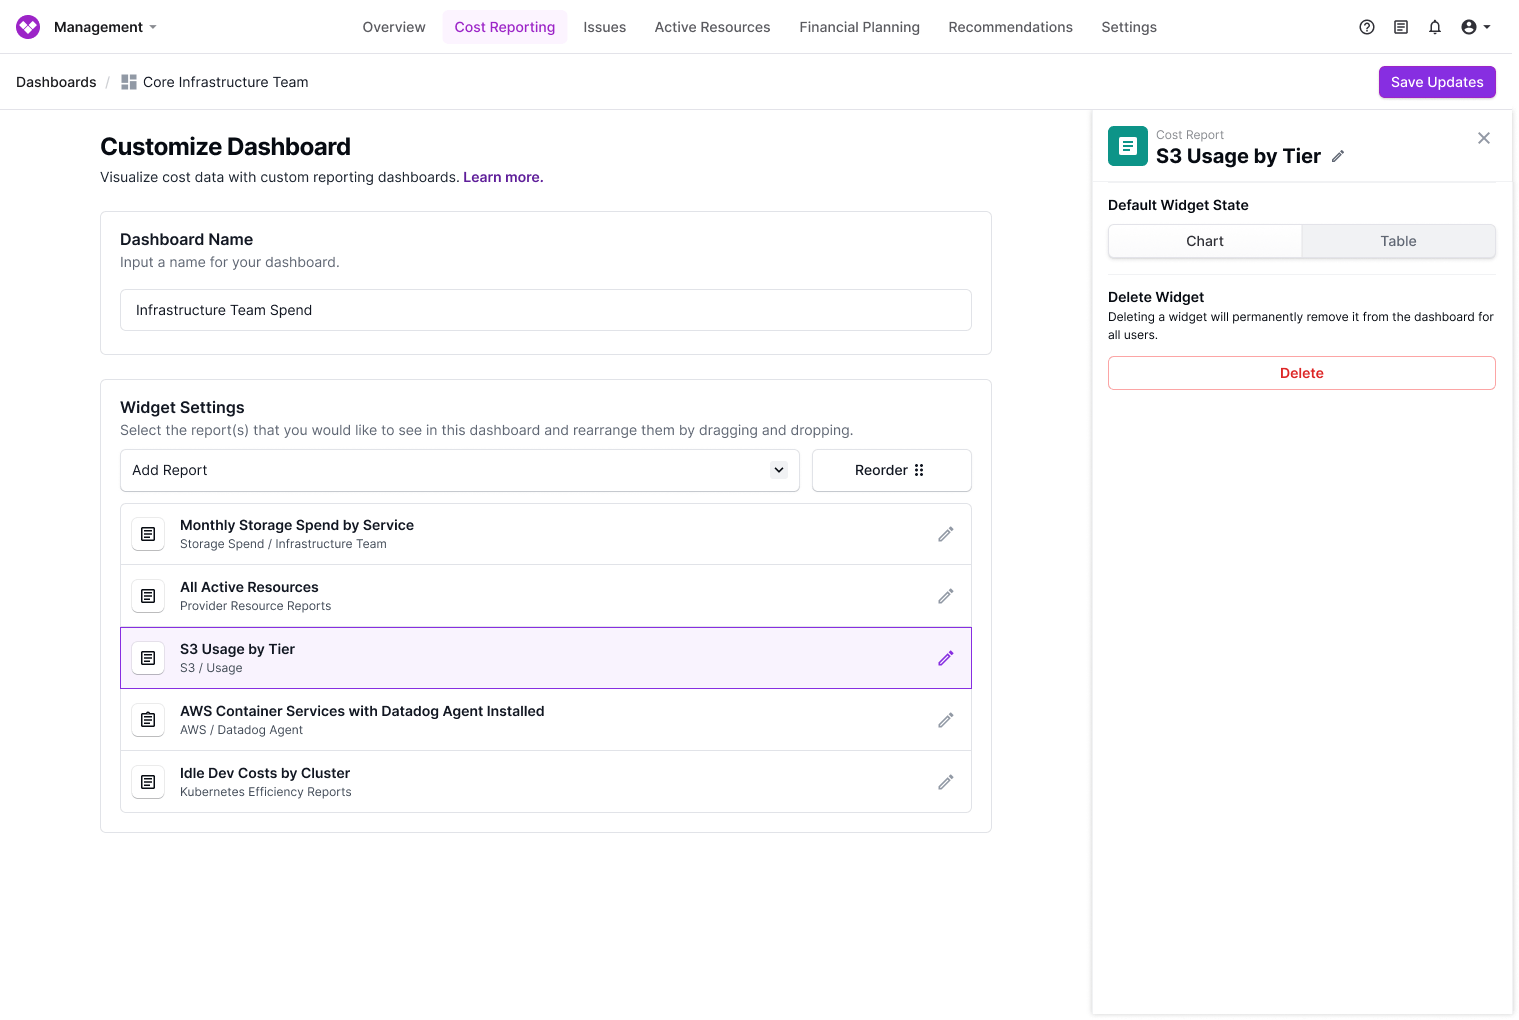Click the help question mark icon
This screenshot has height=1020, width=1519.
pos(1366,27)
